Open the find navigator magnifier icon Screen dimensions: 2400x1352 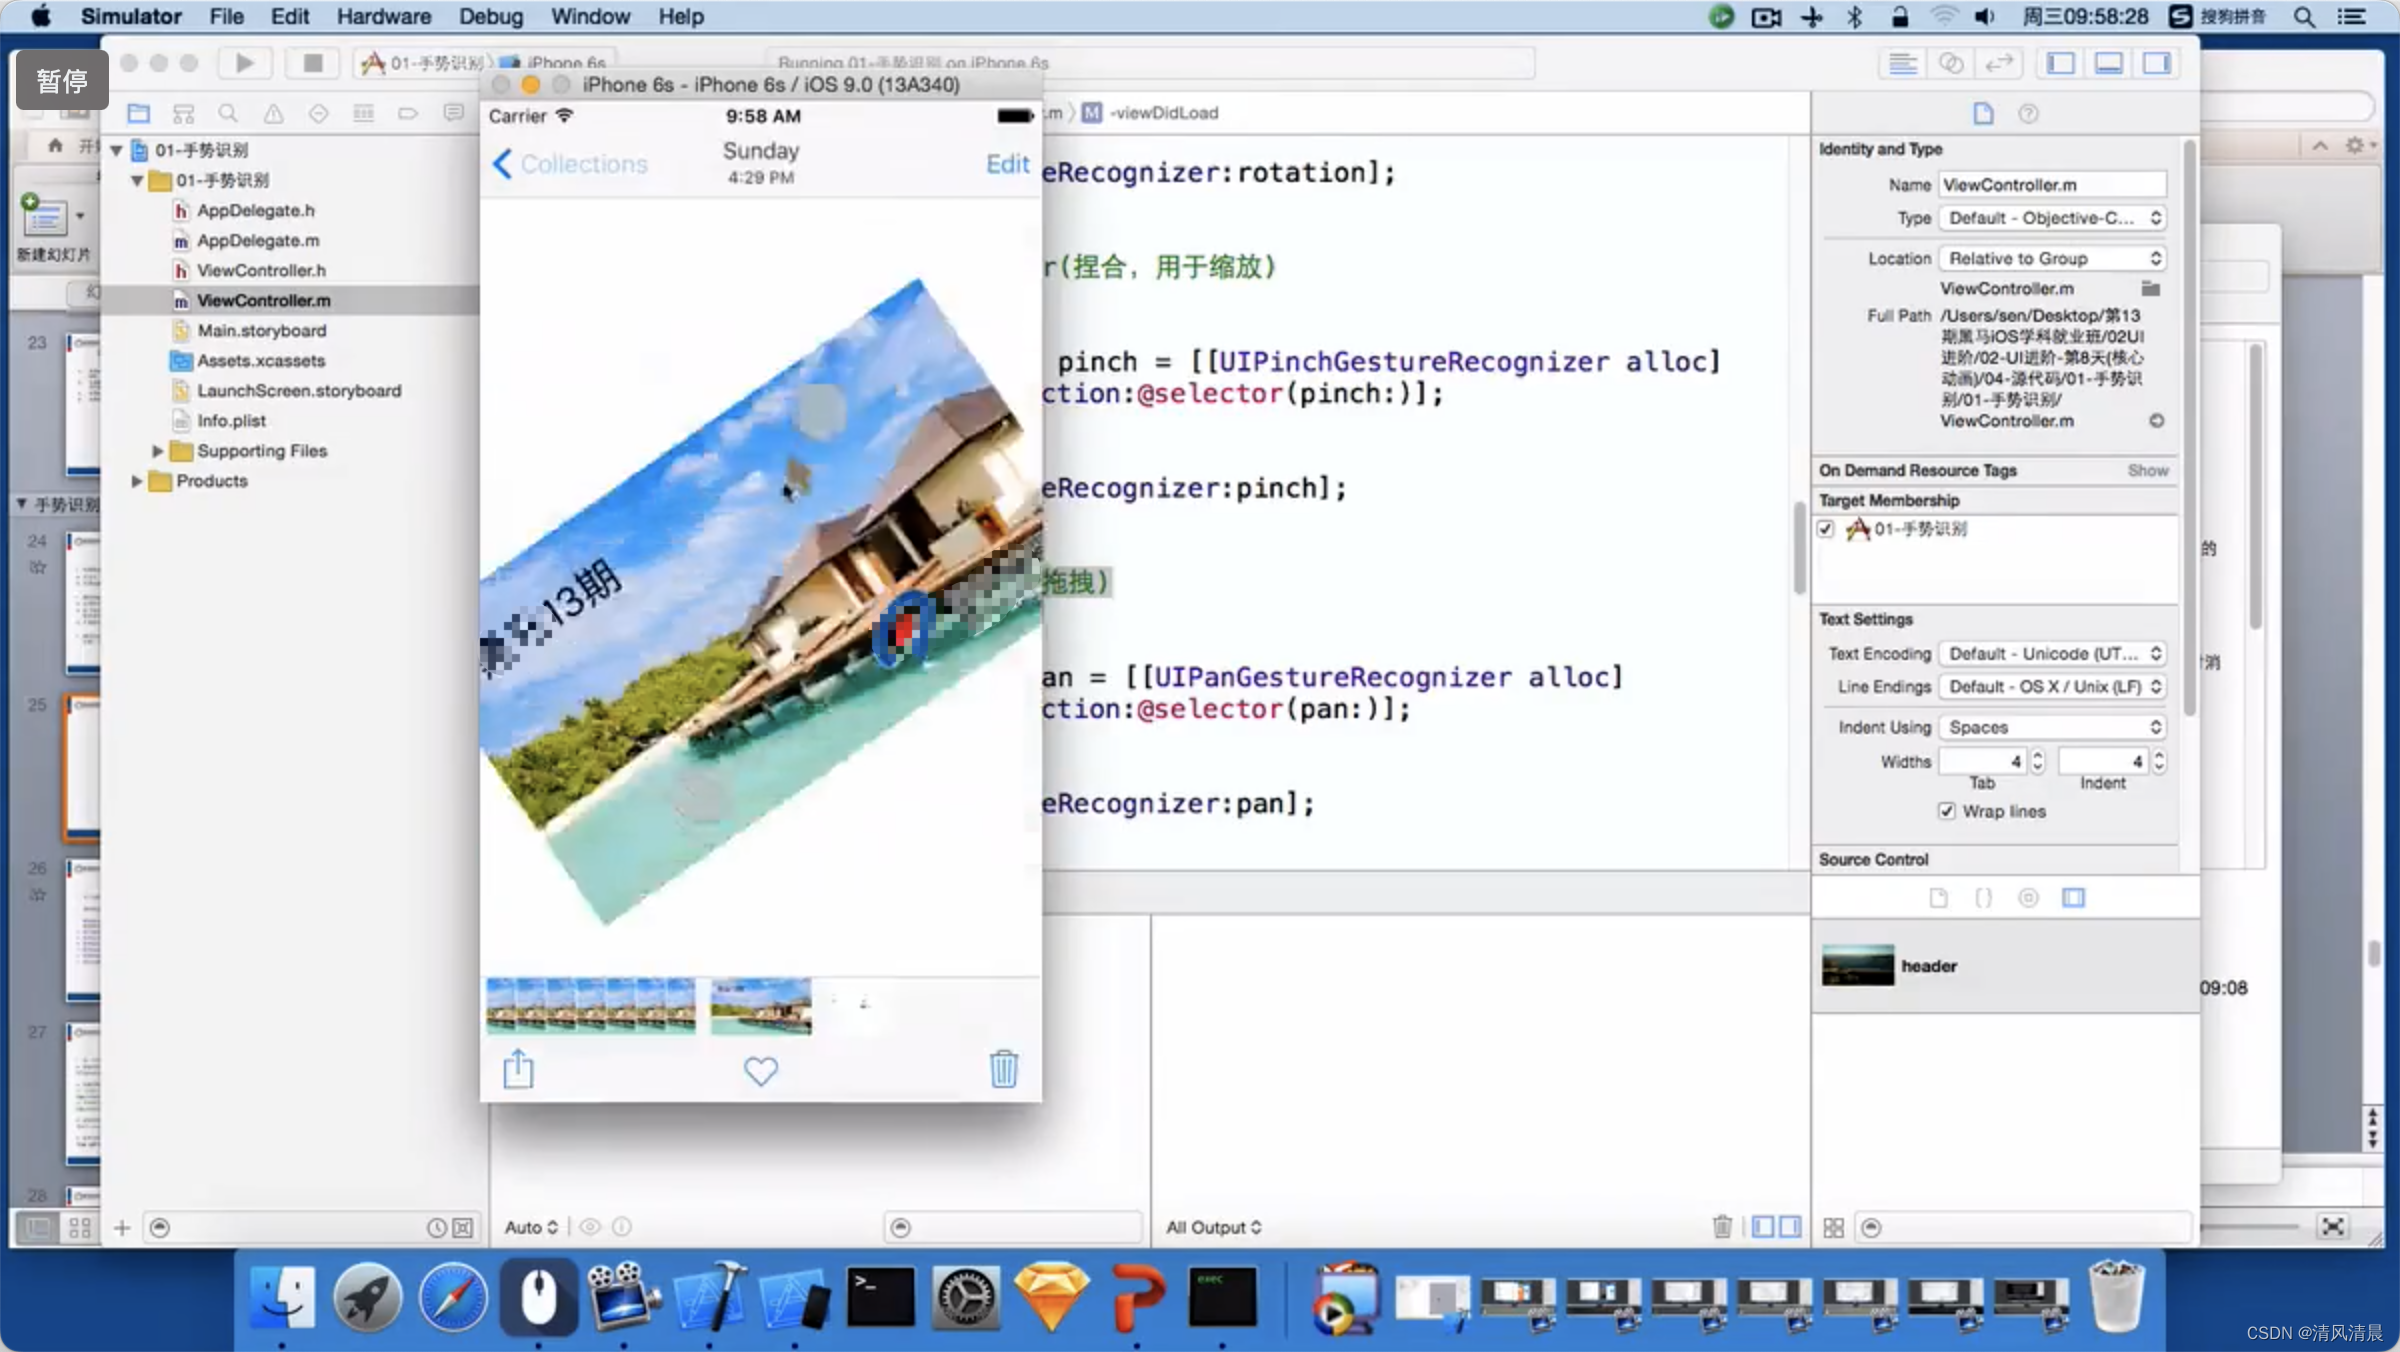pos(228,113)
